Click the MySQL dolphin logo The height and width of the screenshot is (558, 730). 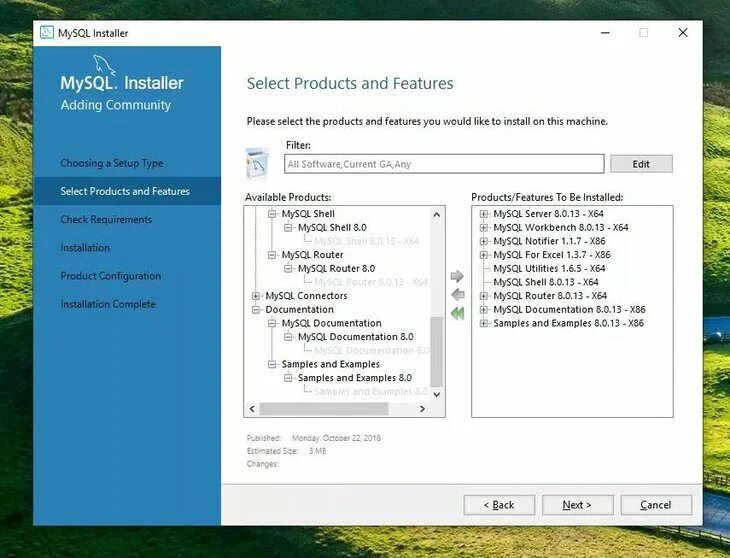click(104, 65)
